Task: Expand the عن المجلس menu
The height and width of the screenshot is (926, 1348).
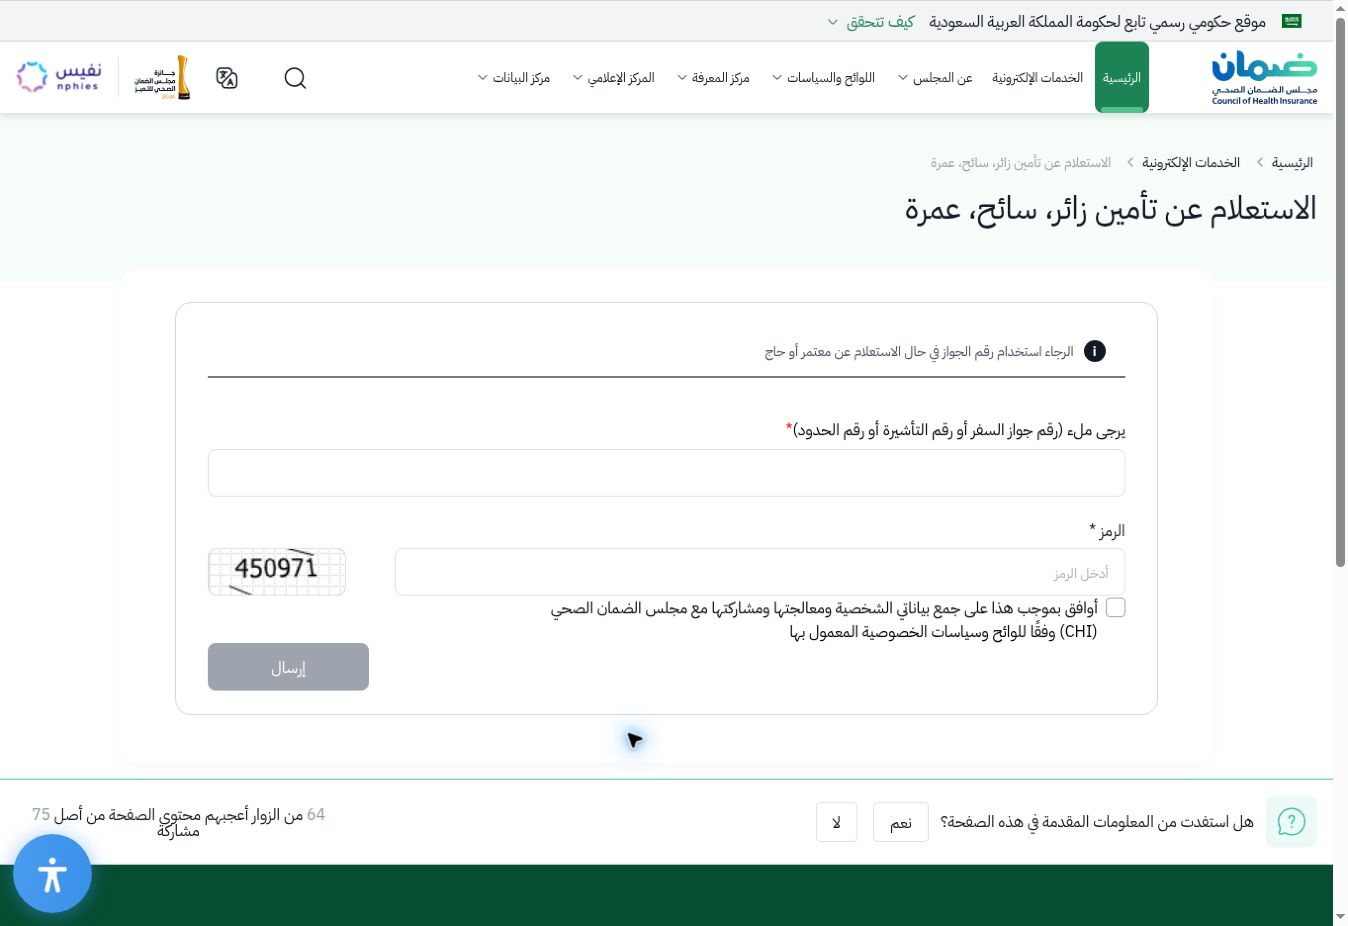Action: (x=935, y=78)
